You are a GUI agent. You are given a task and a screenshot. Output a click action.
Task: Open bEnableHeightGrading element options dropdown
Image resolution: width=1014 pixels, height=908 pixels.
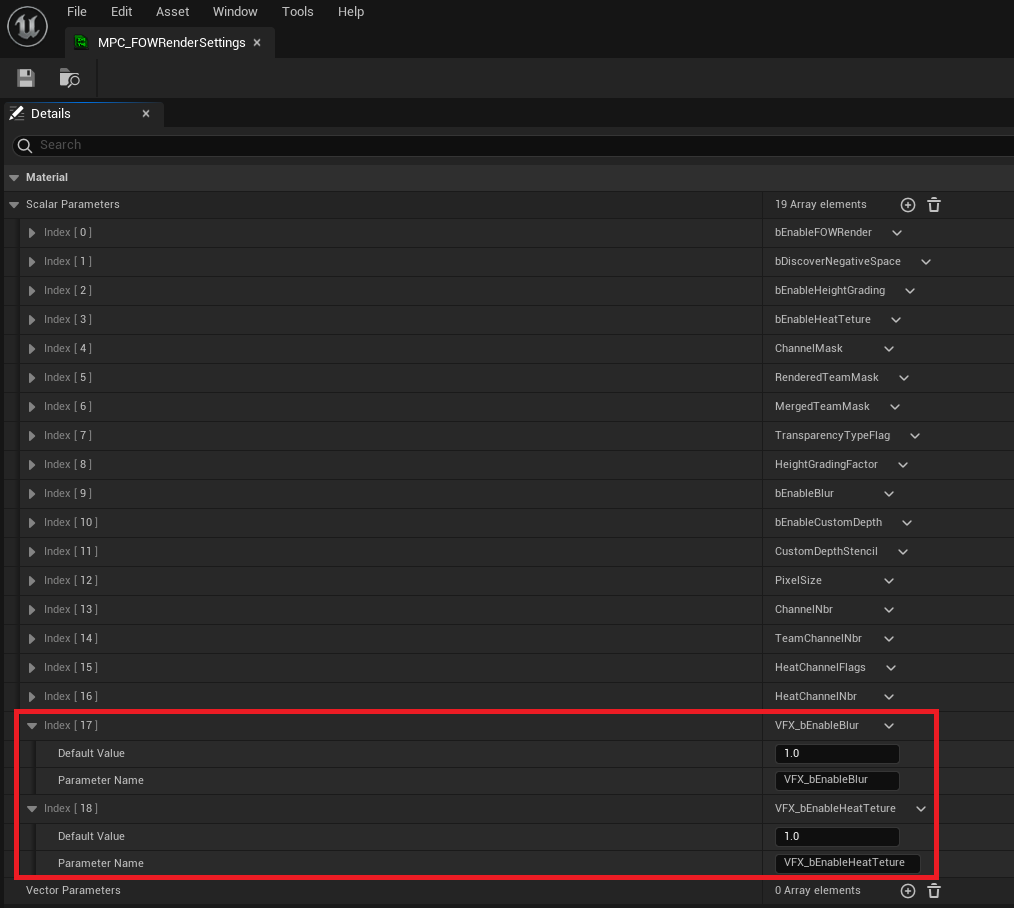point(910,291)
